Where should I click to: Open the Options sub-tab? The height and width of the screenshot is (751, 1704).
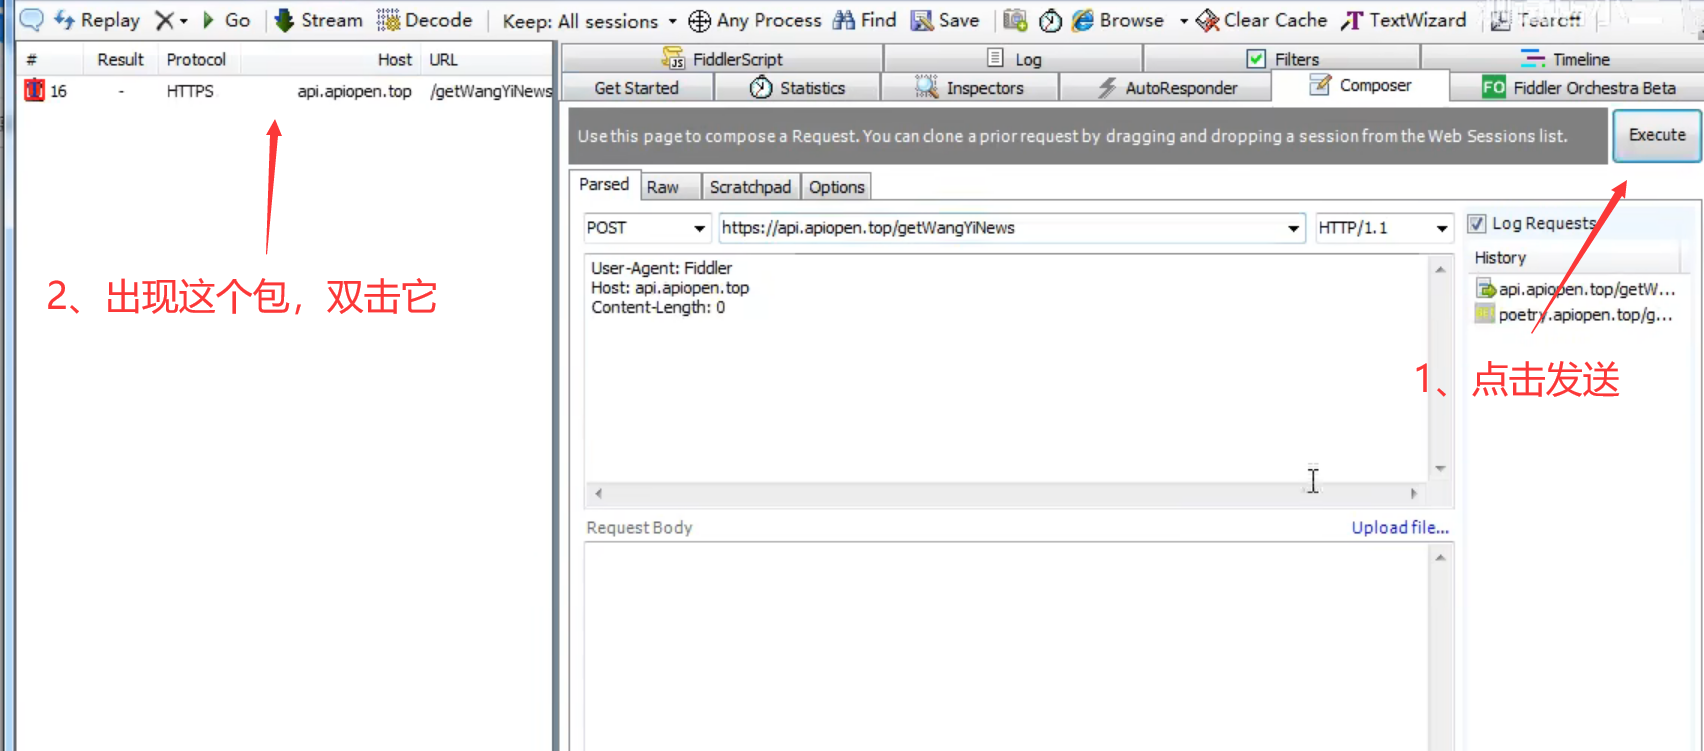[836, 187]
